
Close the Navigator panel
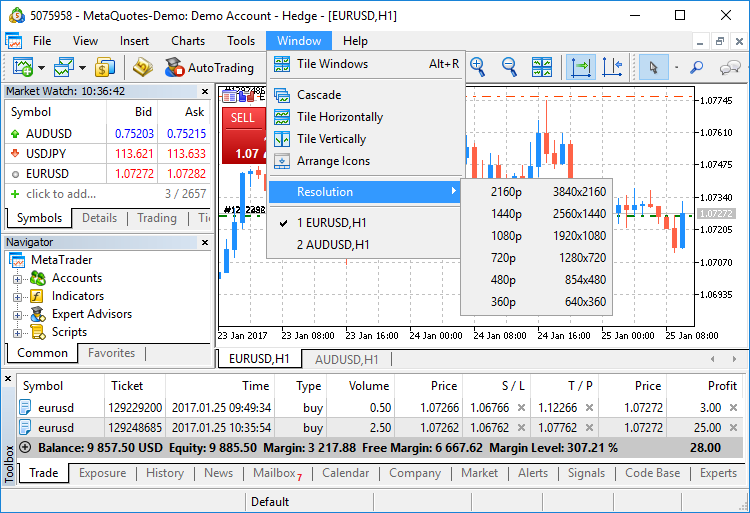click(206, 242)
